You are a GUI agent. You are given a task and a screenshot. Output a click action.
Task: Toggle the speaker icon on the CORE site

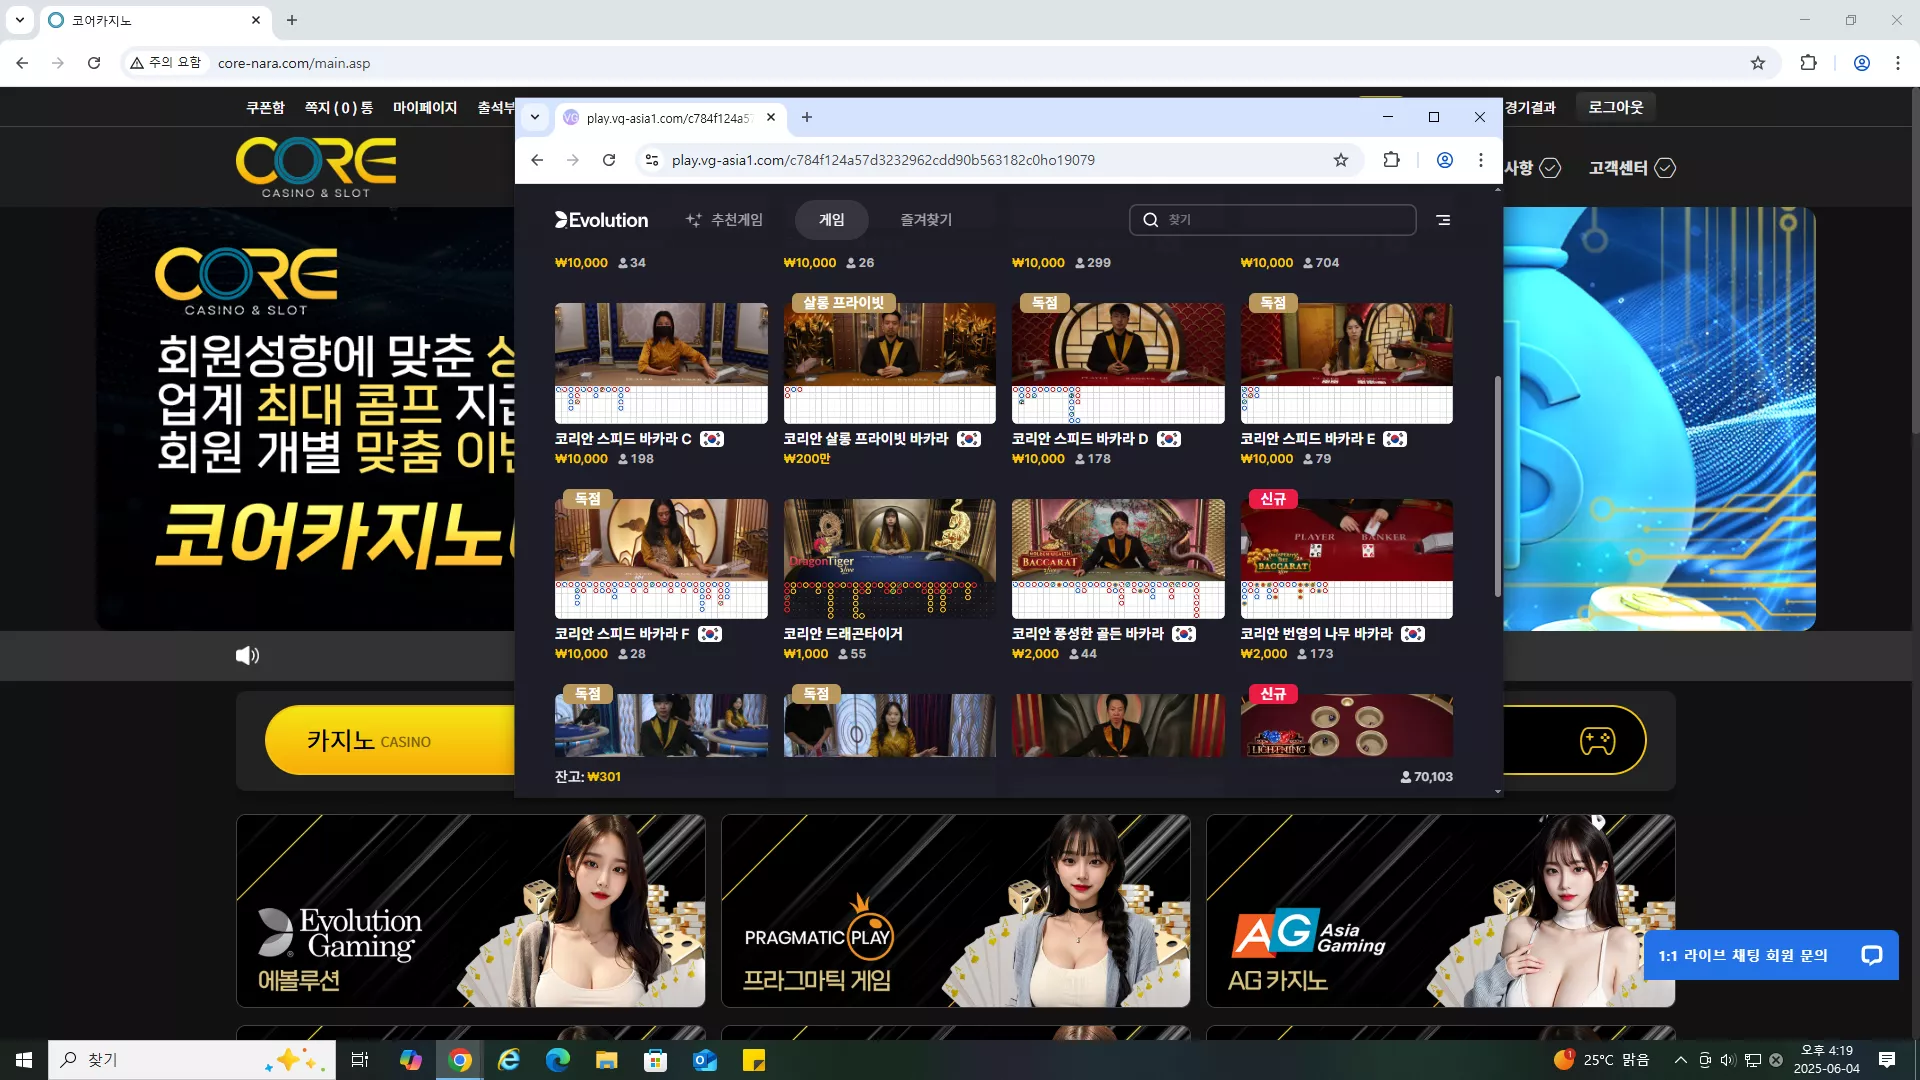click(x=247, y=656)
